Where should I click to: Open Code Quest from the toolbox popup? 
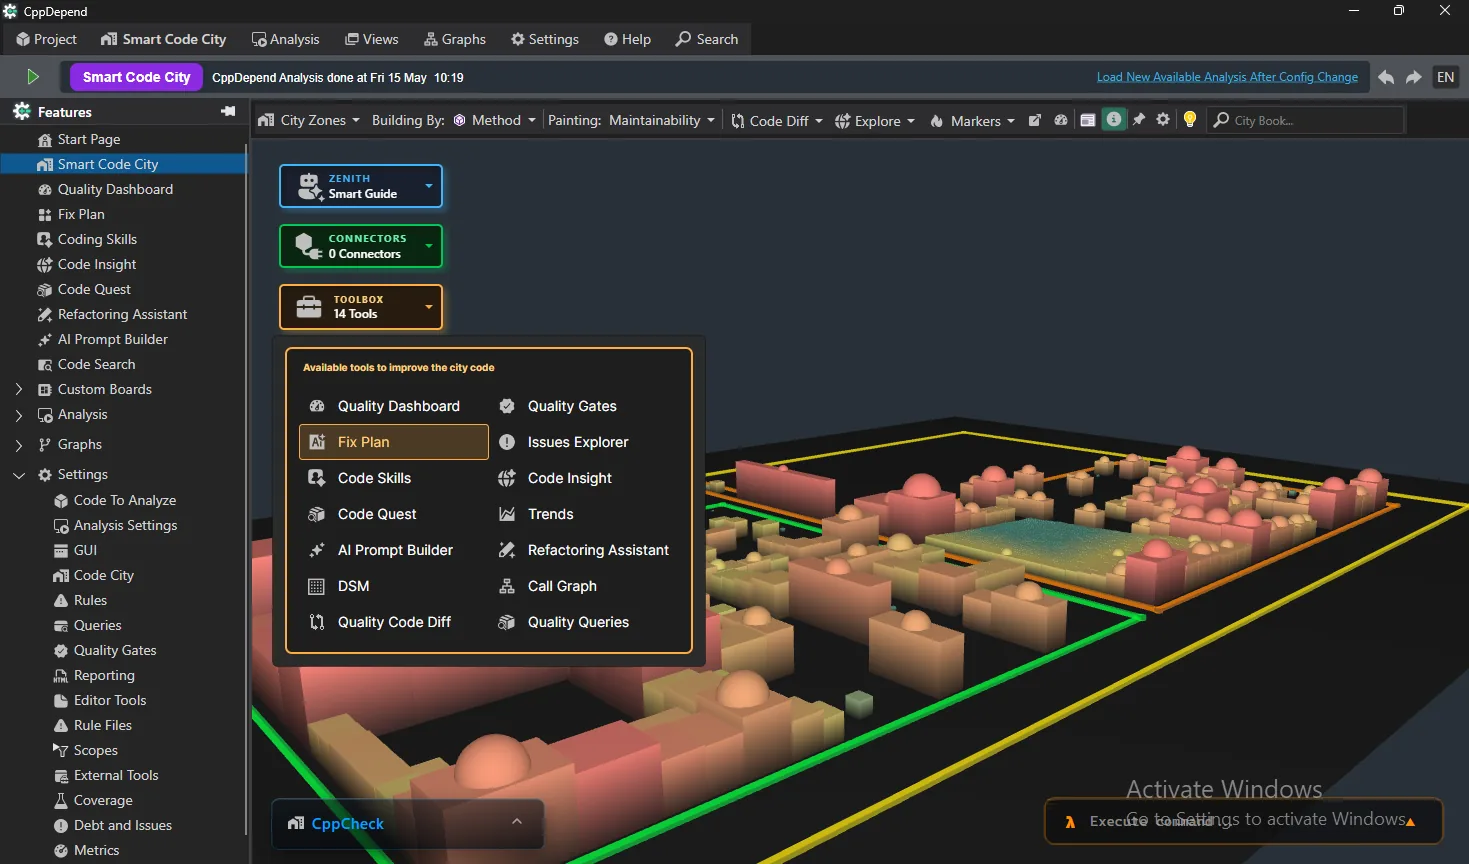click(x=394, y=514)
